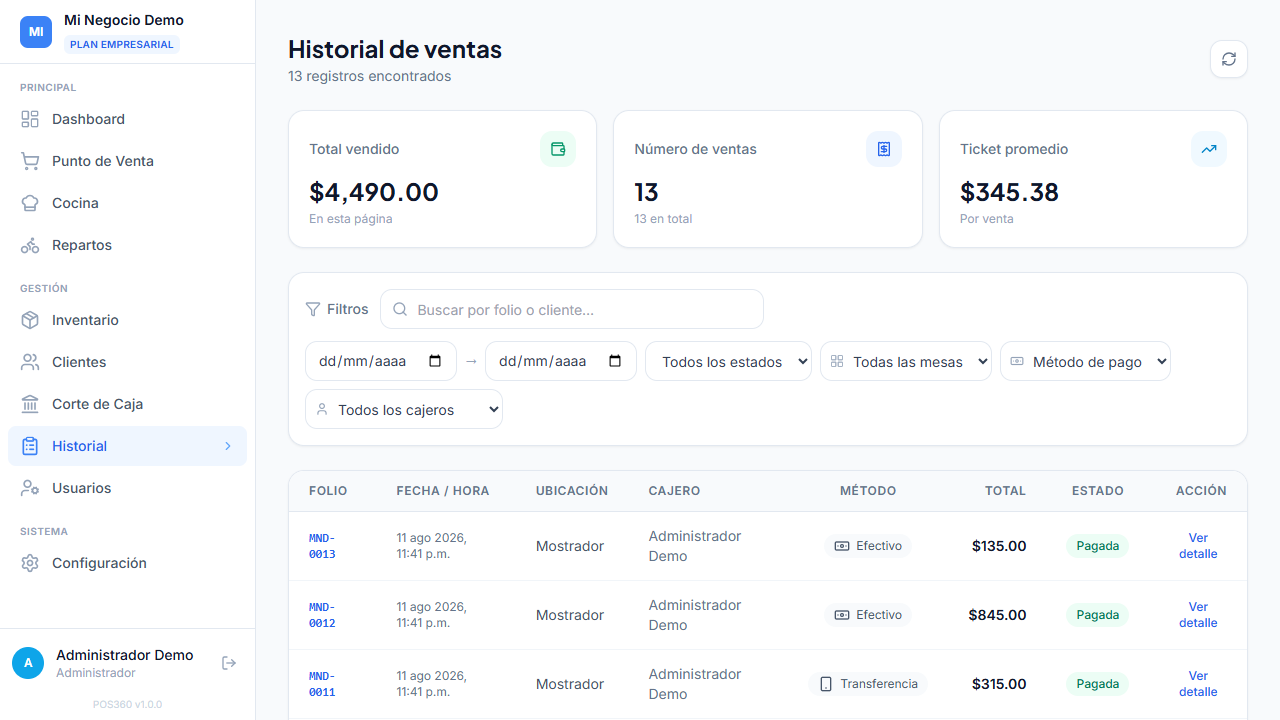Click the bicycle icon for Repartos
The image size is (1280, 720).
(x=30, y=245)
